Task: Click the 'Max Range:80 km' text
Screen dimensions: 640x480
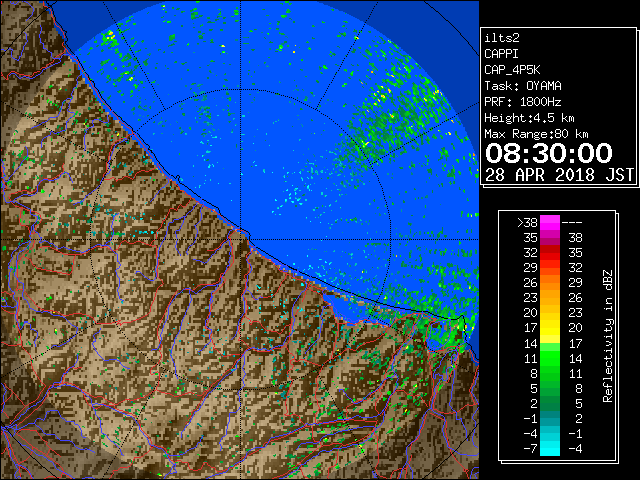Action: coord(536,134)
